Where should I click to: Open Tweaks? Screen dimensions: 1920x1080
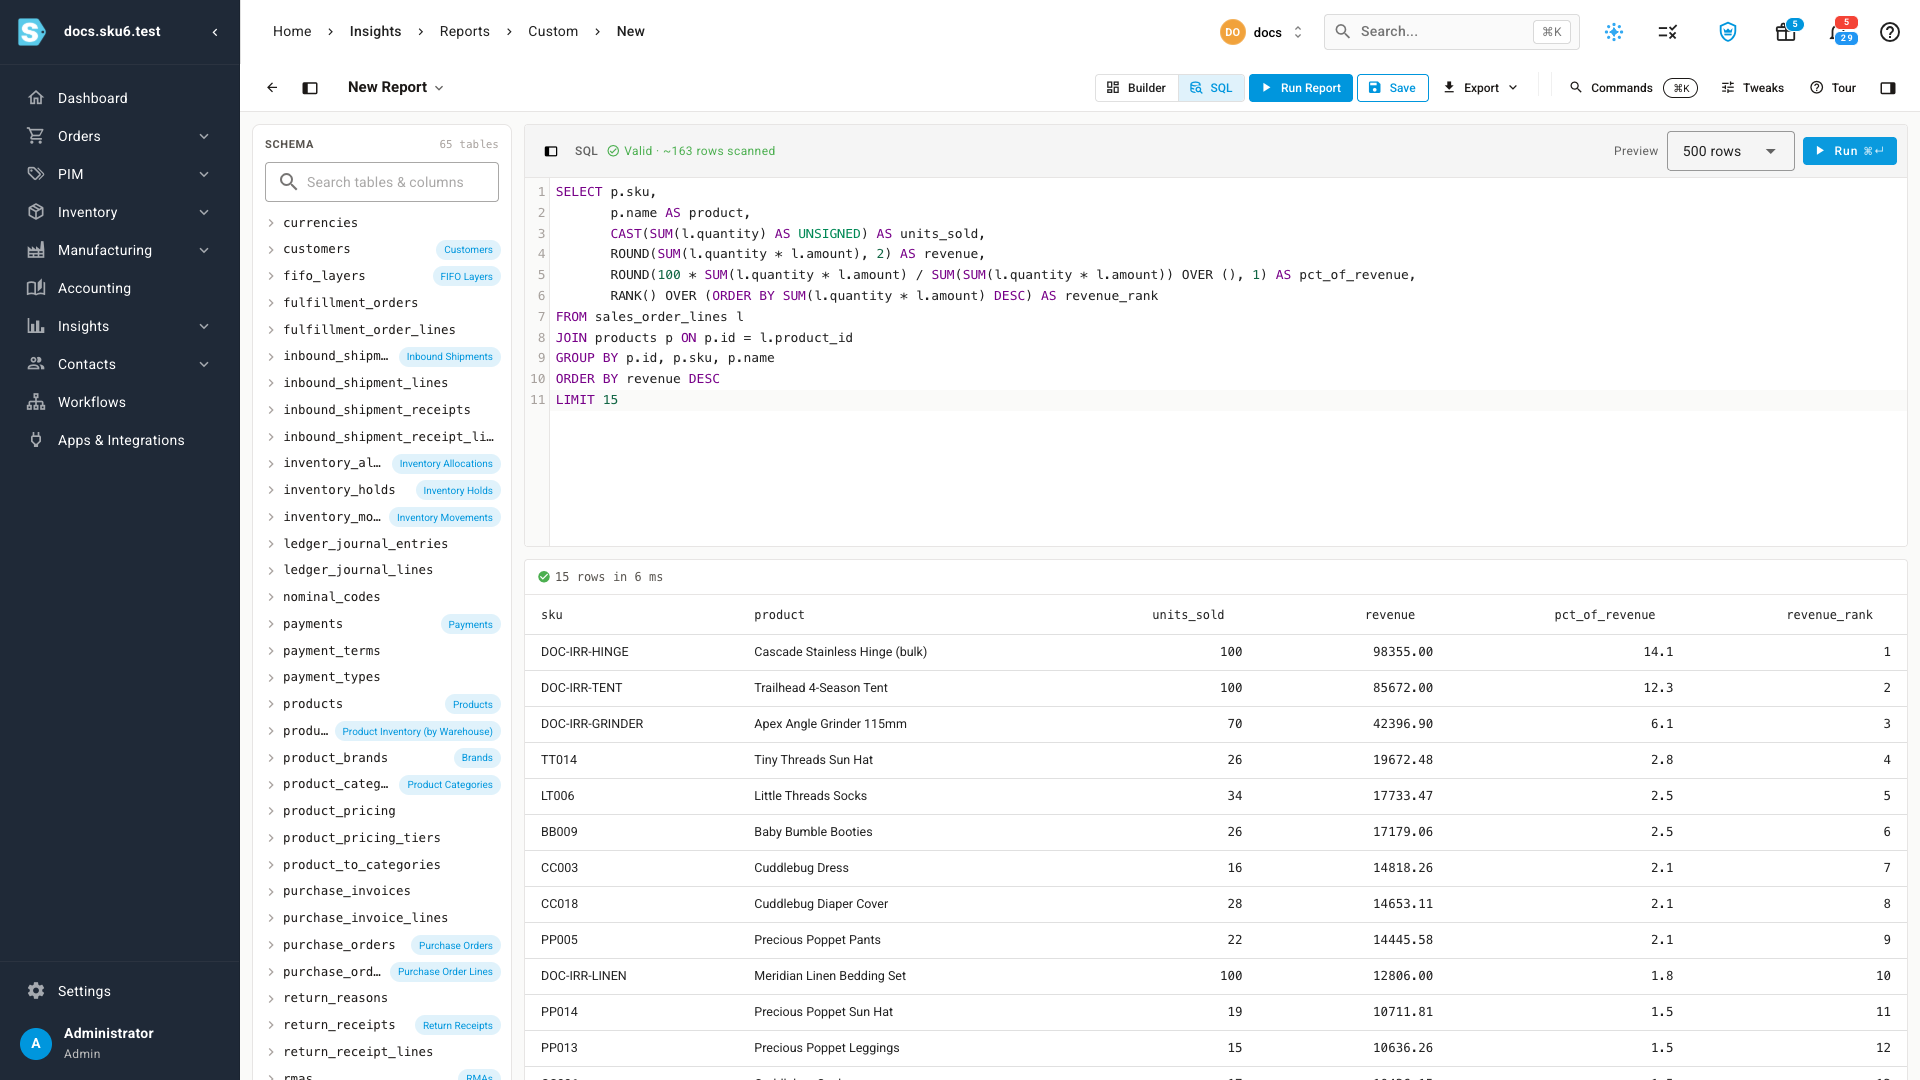[x=1752, y=88]
